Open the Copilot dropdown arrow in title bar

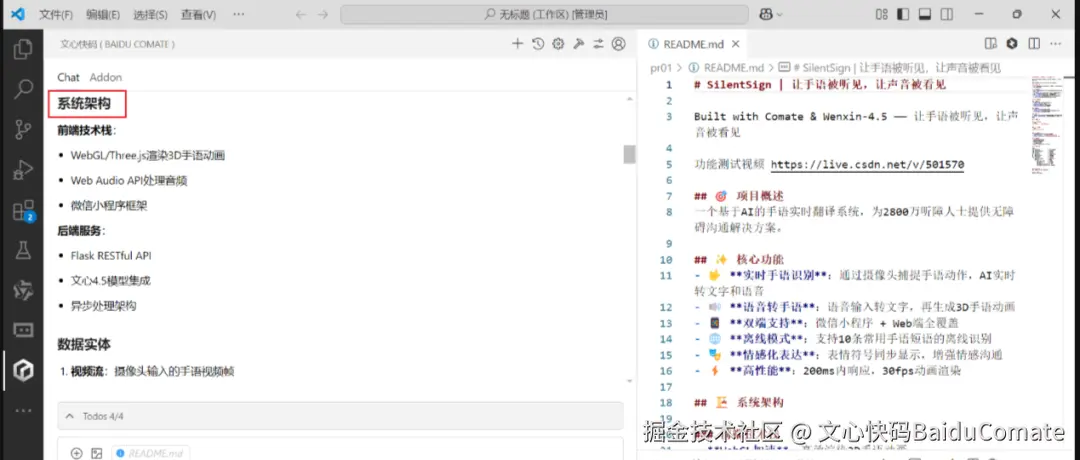click(x=780, y=15)
